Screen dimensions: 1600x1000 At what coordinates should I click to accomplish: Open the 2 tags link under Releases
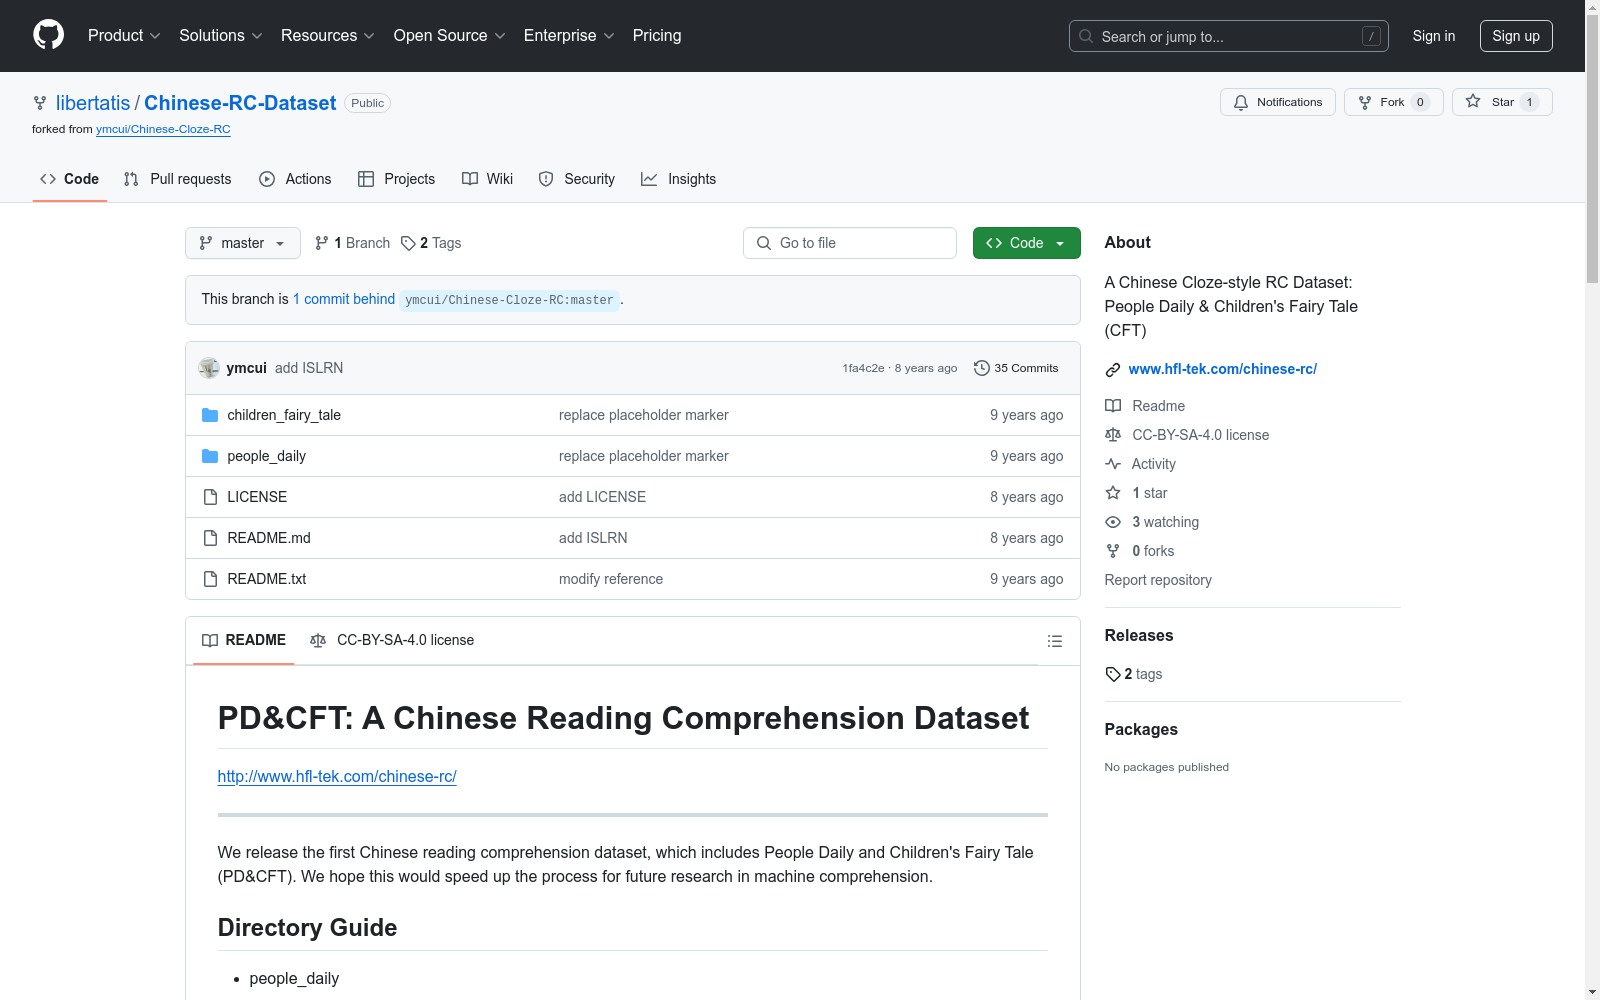pyautogui.click(x=1134, y=674)
